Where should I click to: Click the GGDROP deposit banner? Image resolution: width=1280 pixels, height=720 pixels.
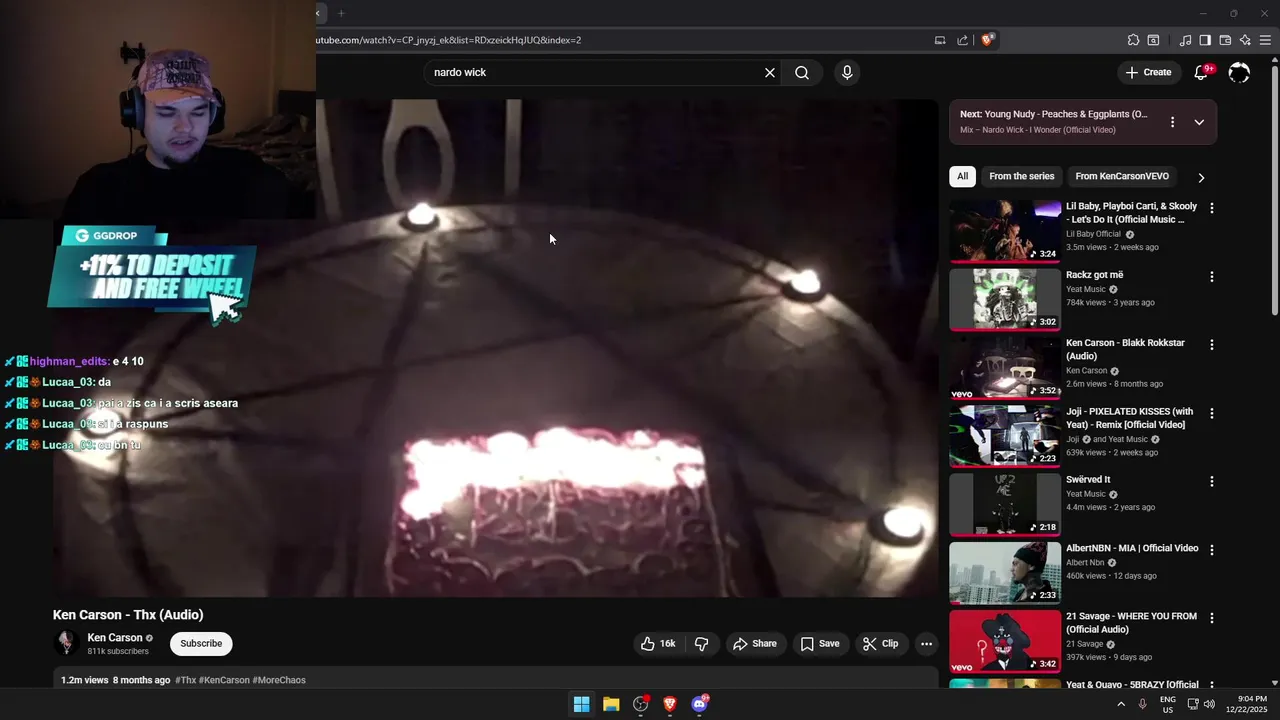point(152,274)
